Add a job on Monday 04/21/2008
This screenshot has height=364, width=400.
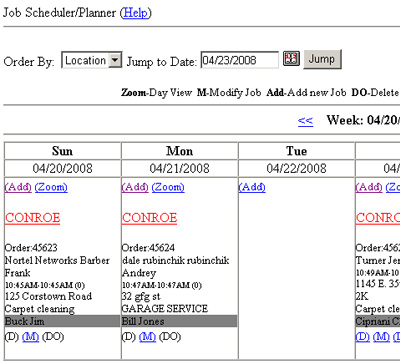[x=135, y=187]
